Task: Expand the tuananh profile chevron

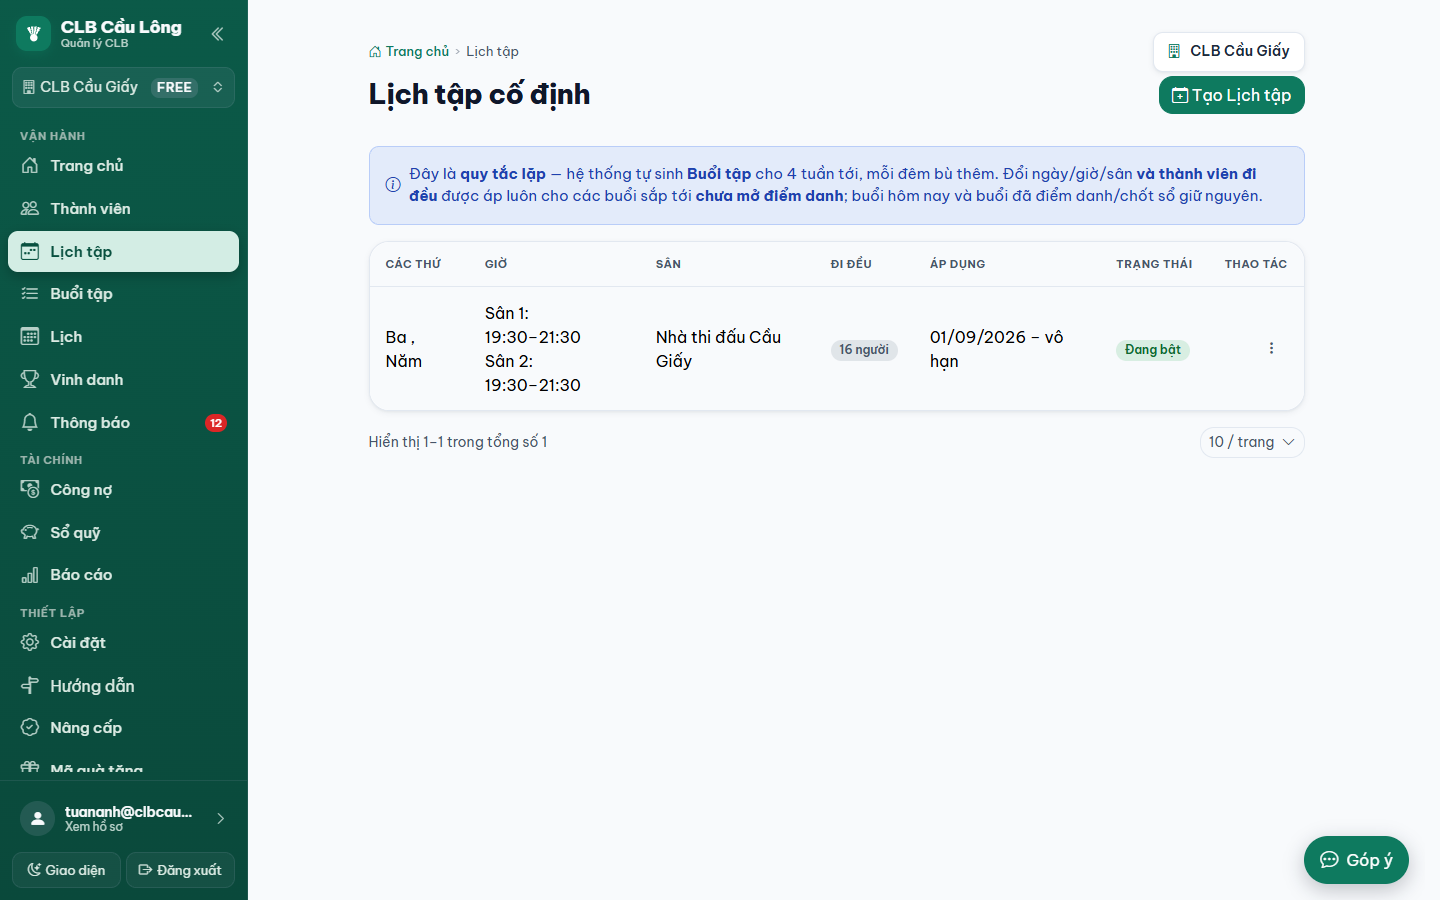Action: pyautogui.click(x=220, y=818)
